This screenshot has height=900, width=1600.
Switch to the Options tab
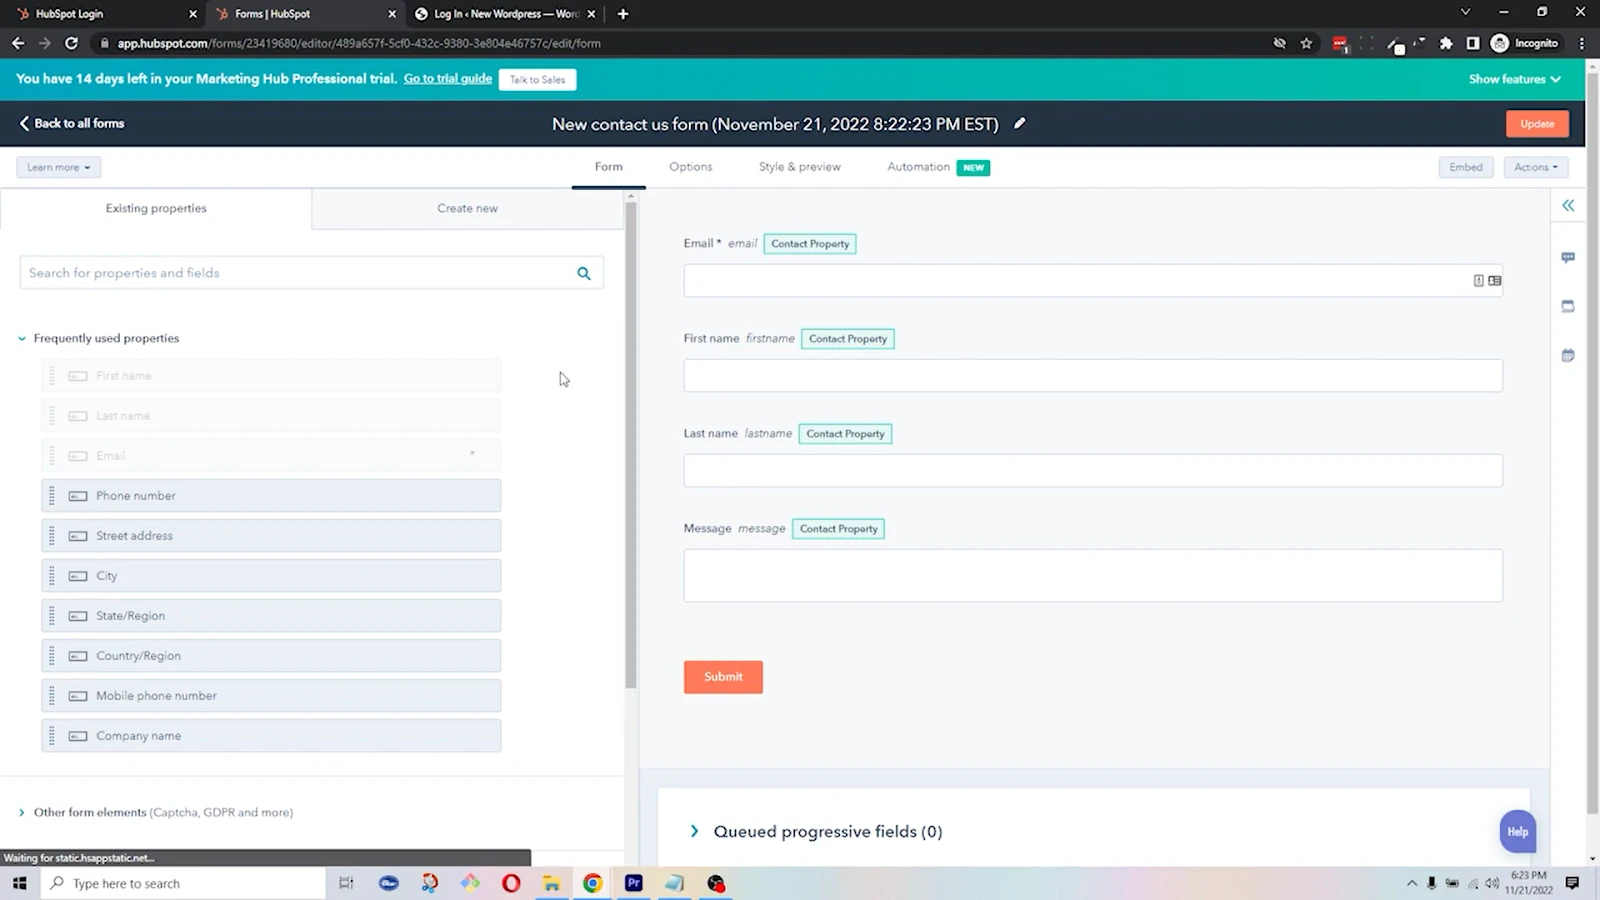click(x=691, y=167)
